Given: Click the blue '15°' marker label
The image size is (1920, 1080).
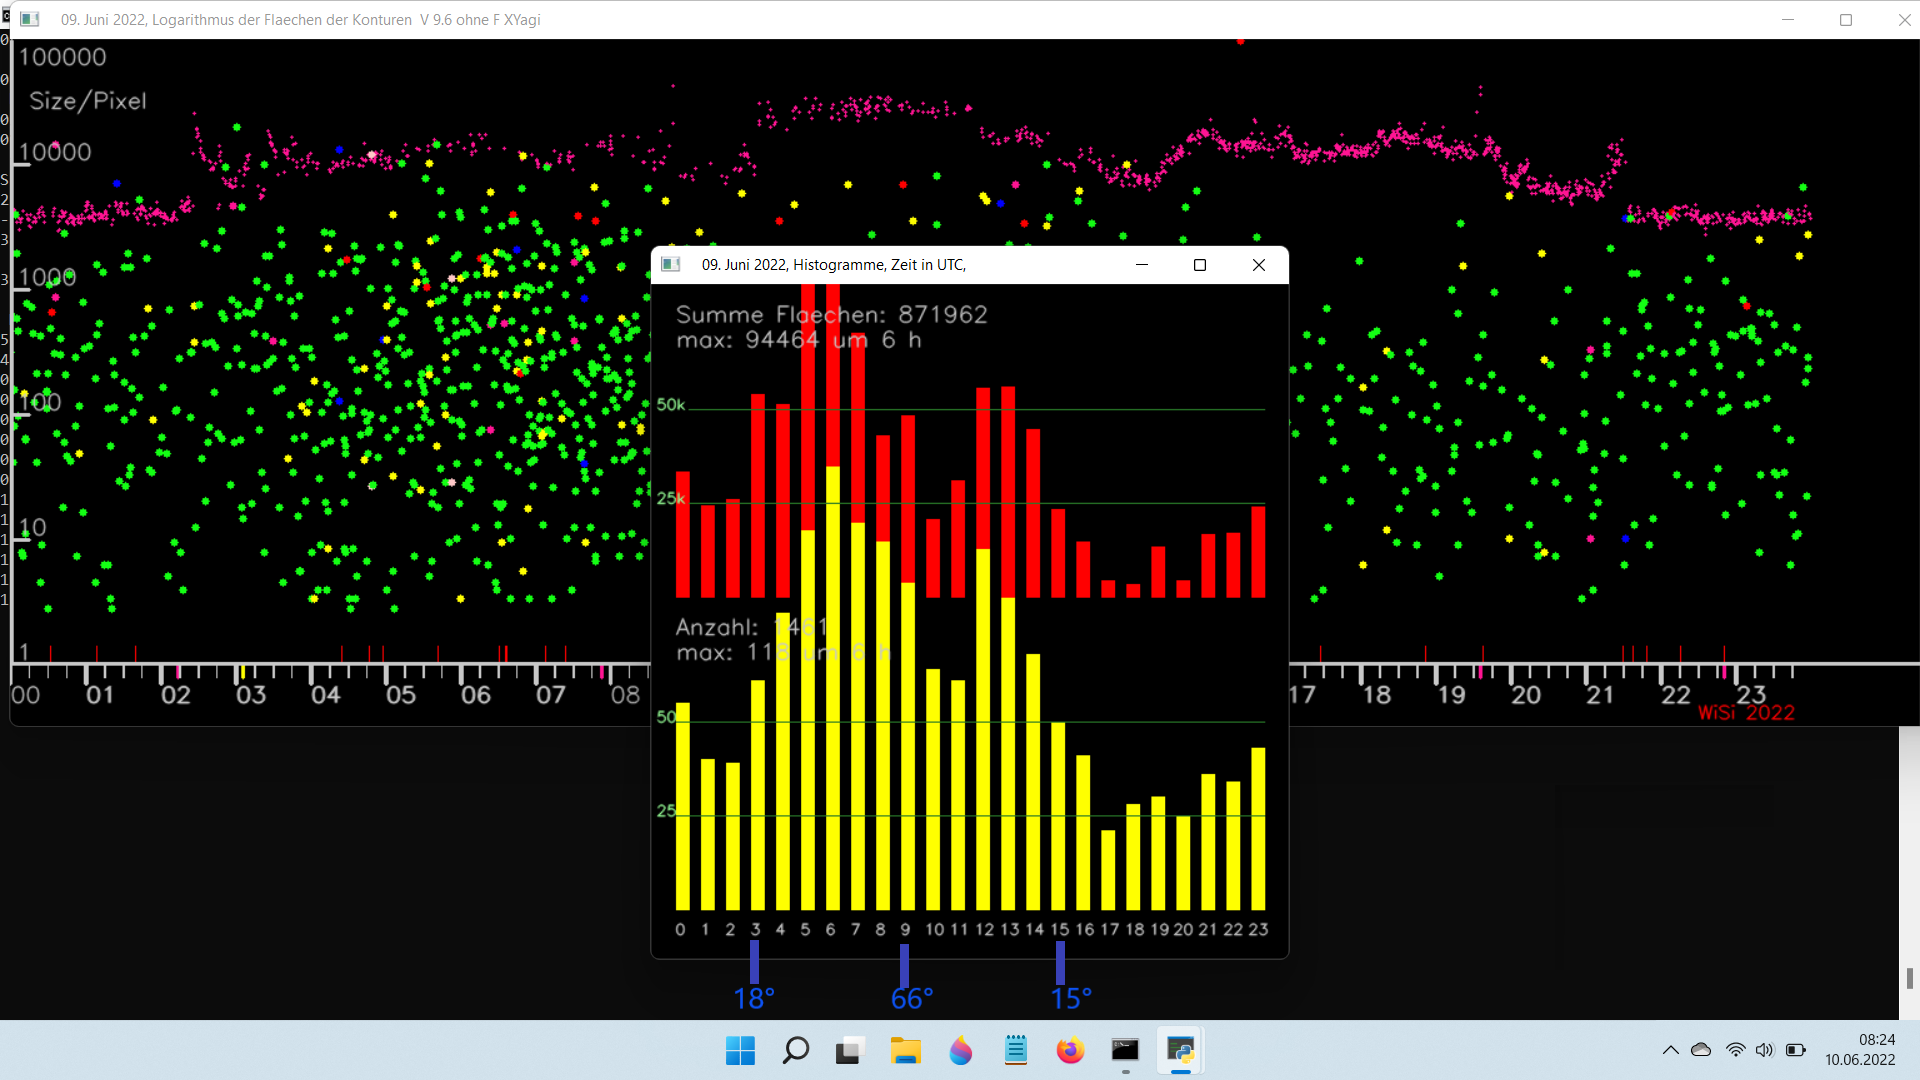Looking at the screenshot, I should coord(1071,998).
